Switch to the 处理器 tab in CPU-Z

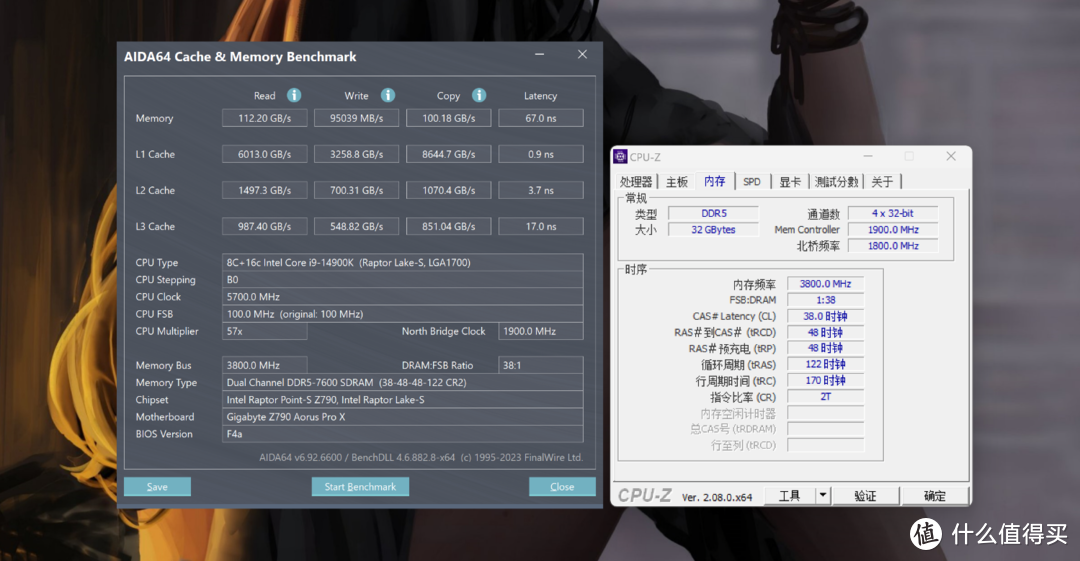click(636, 182)
